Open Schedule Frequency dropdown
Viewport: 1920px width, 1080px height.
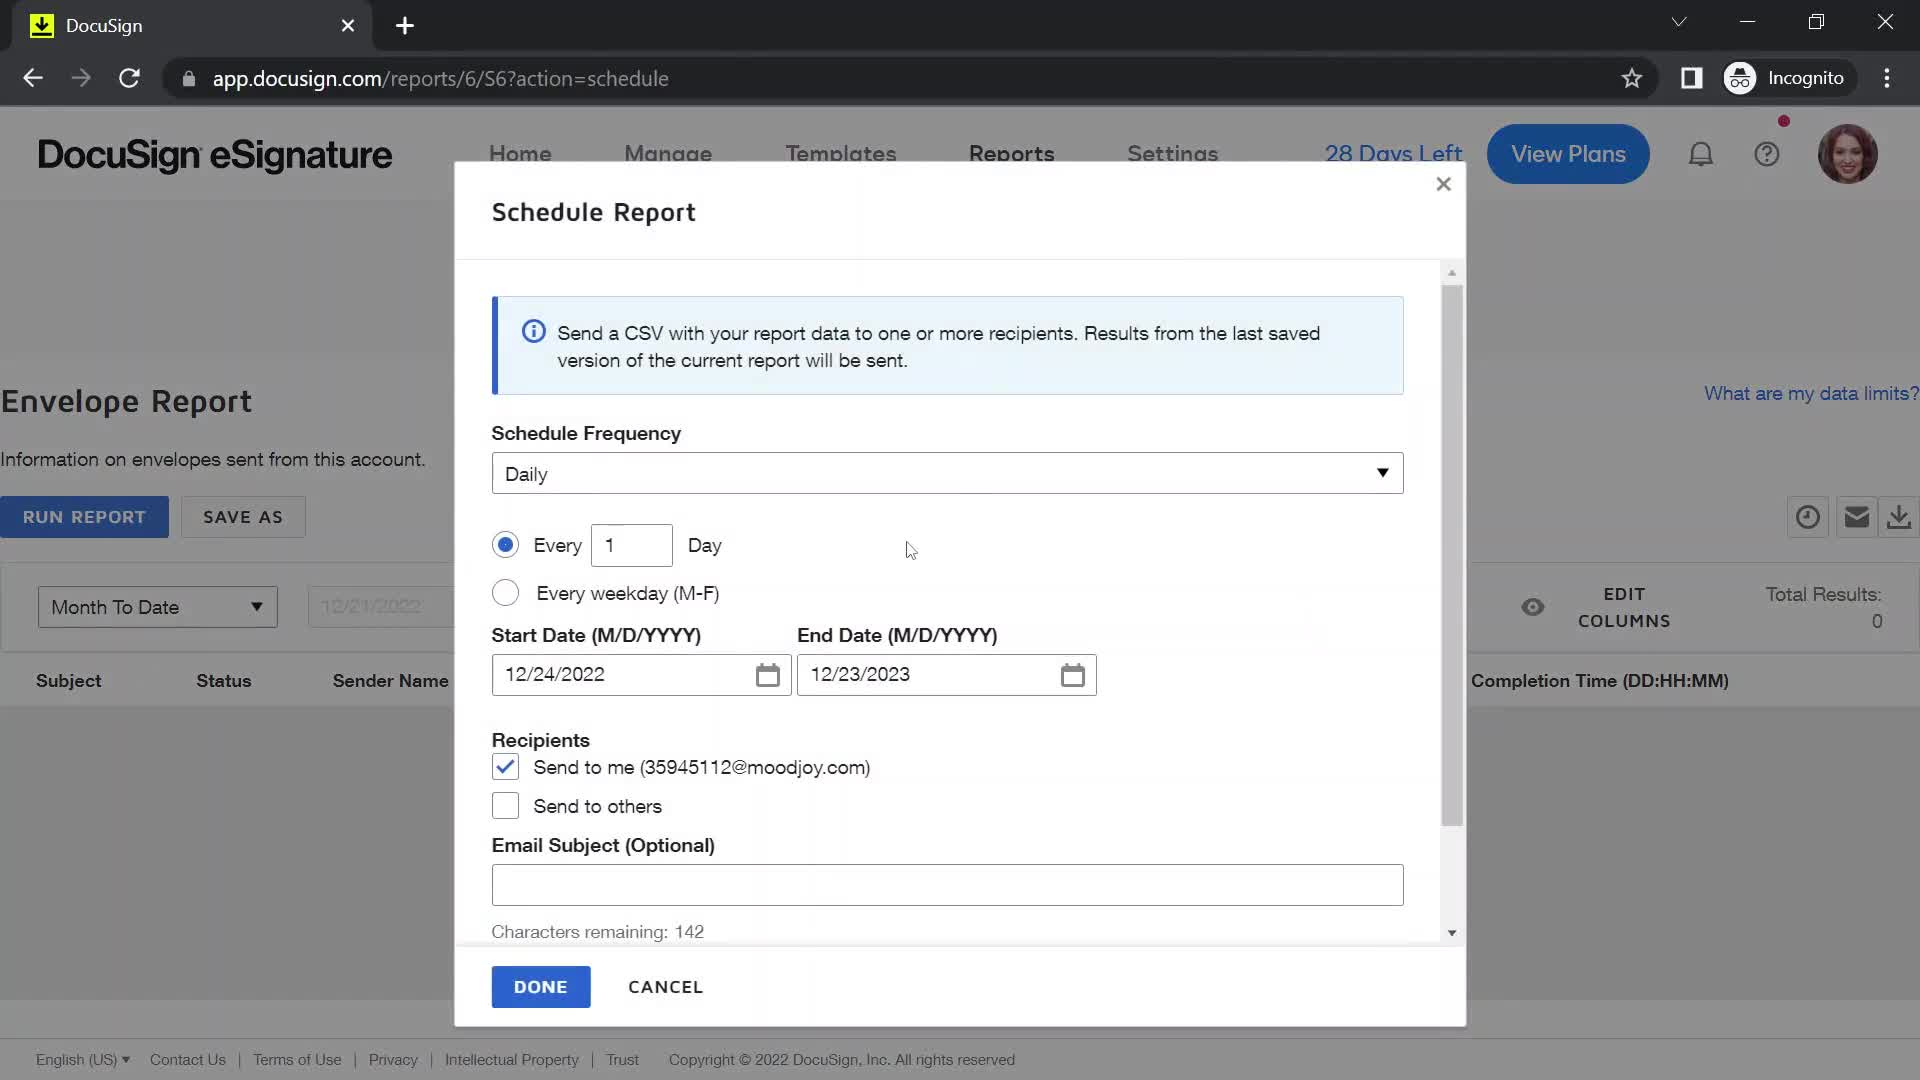click(x=947, y=473)
